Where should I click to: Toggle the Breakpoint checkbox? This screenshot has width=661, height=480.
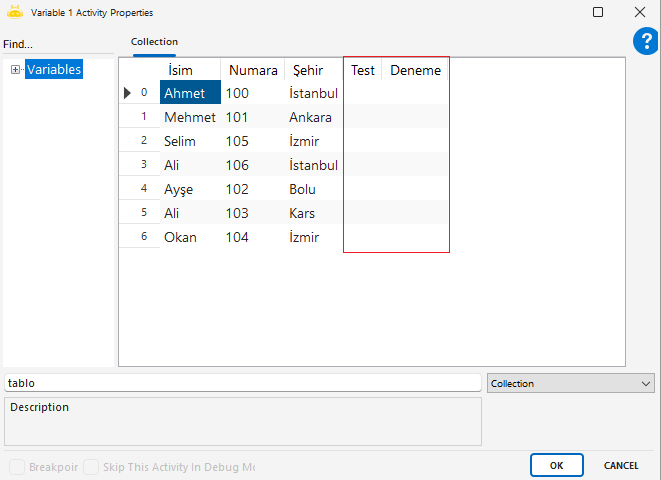[17, 466]
